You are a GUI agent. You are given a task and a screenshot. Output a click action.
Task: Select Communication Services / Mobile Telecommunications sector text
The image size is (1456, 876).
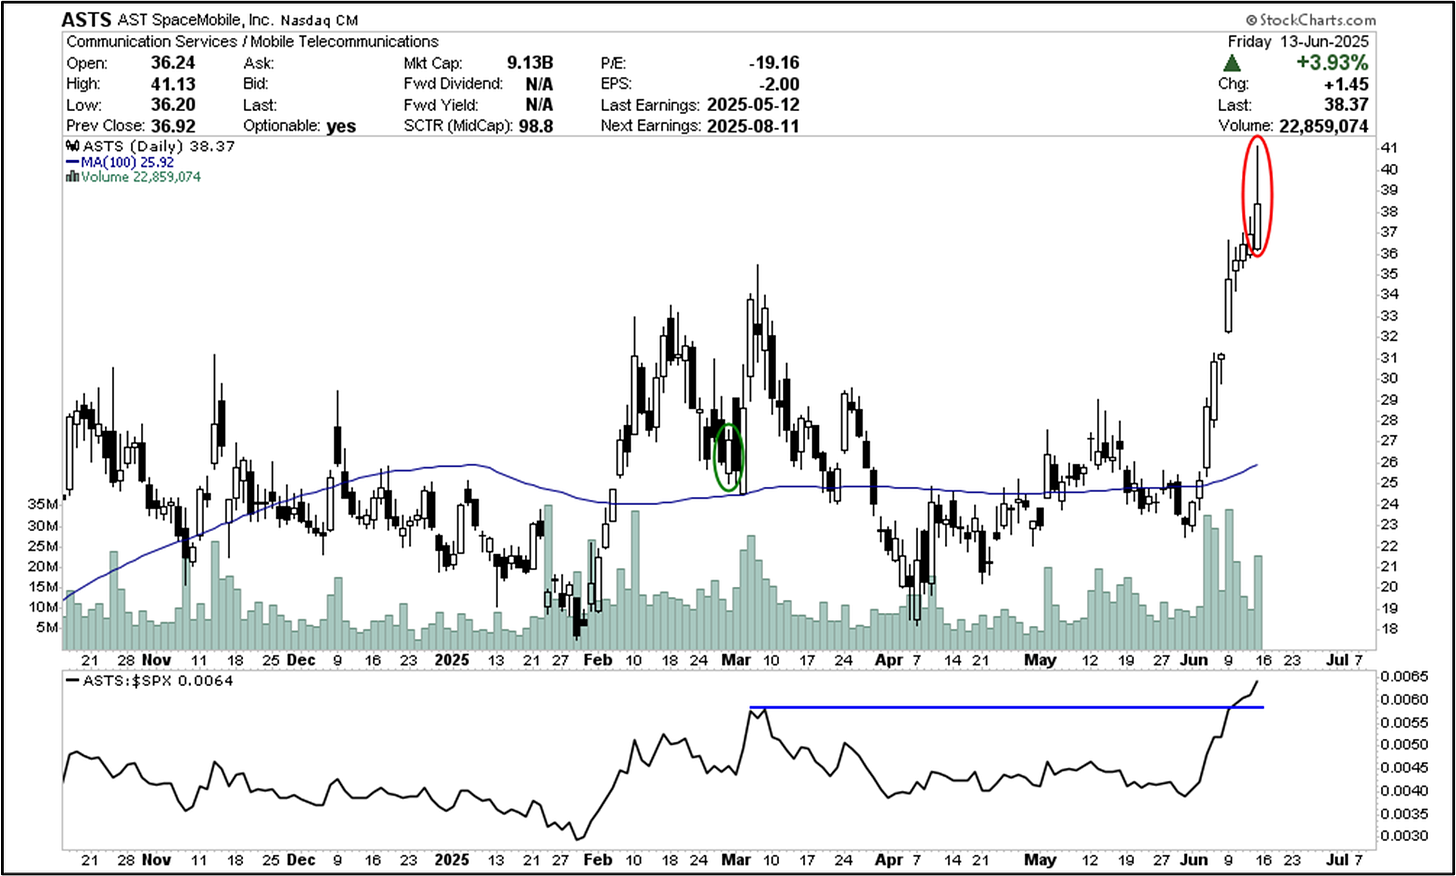[x=252, y=42]
